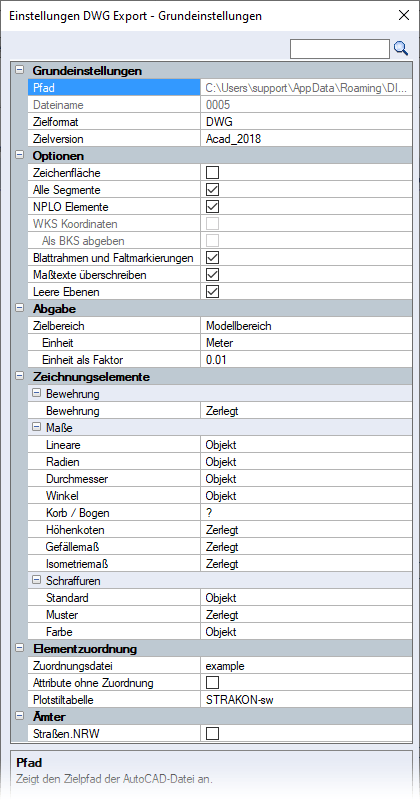Collapse the Bewehrung subgroup
This screenshot has height=800, width=420.
click(36, 393)
